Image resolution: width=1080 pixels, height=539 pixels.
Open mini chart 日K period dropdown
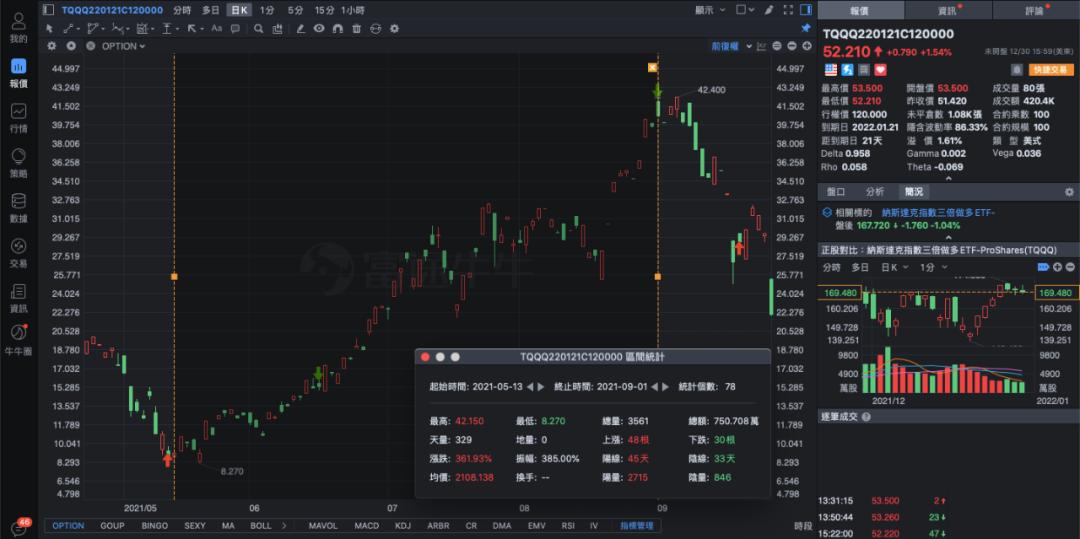895,267
